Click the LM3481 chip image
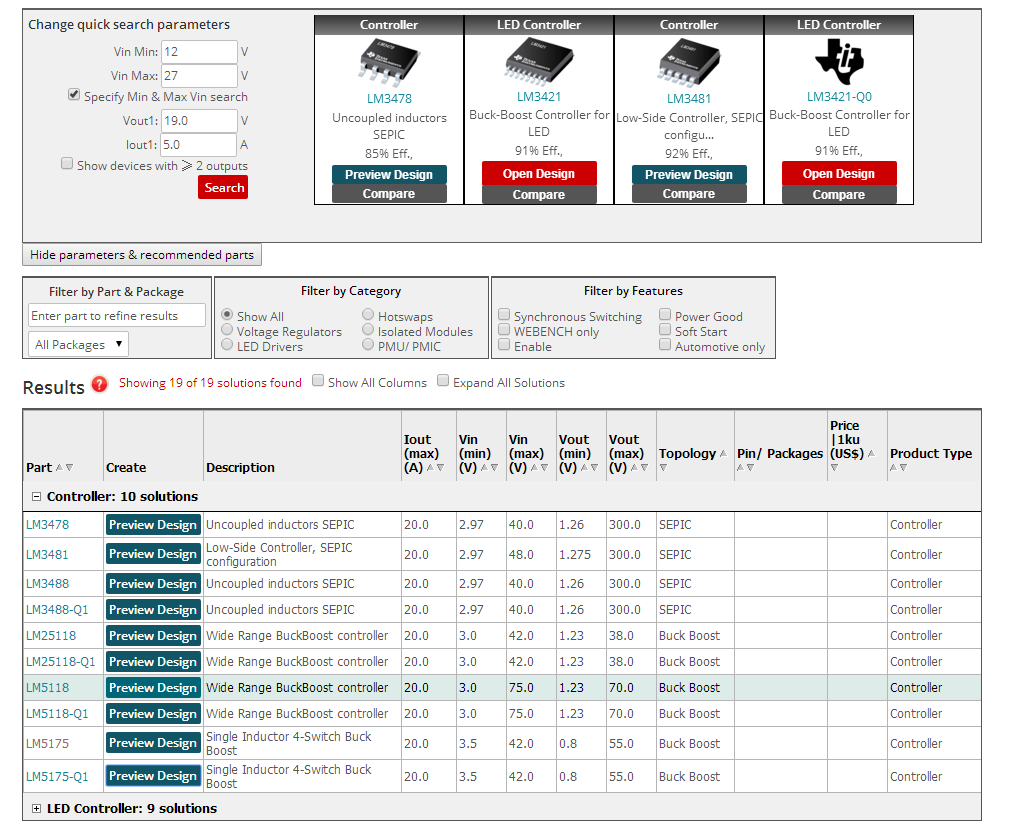Image resolution: width=1025 pixels, height=830 pixels. (688, 63)
